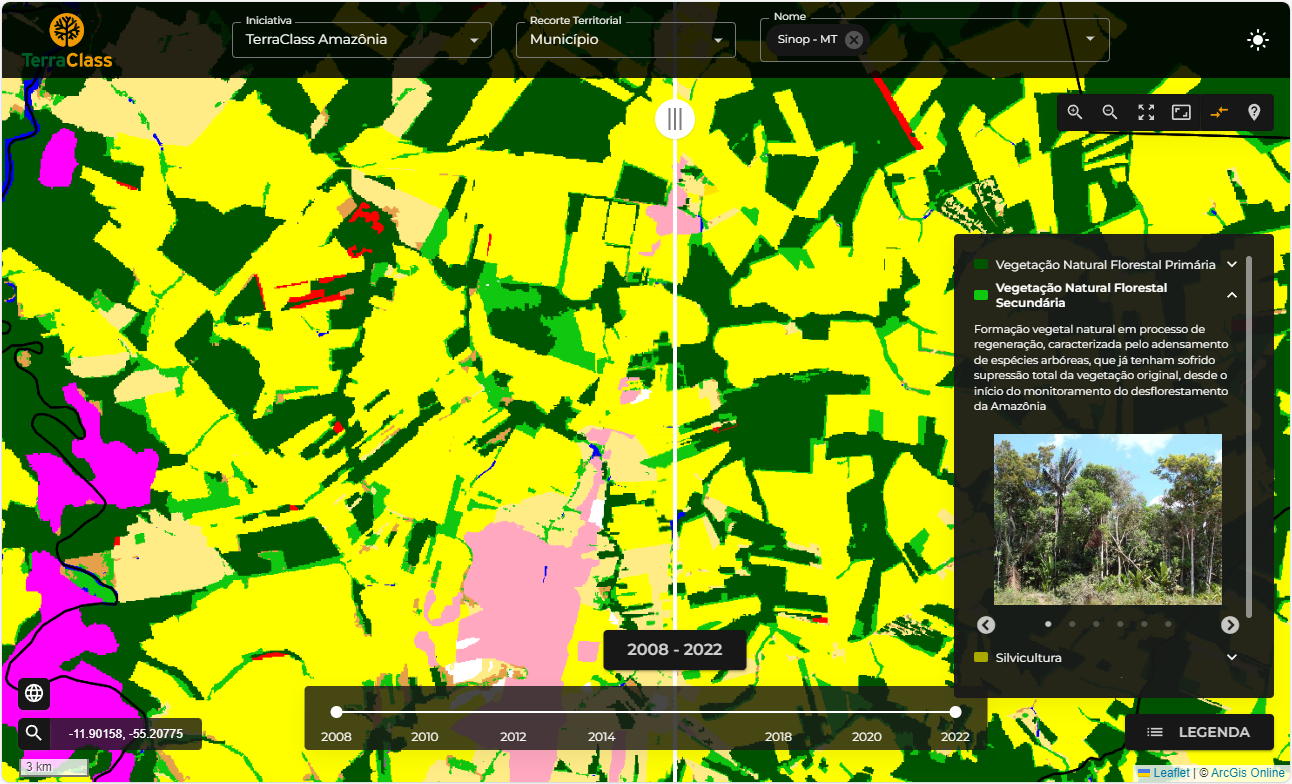
Task: Click the LEGENDA button
Action: [x=1199, y=732]
